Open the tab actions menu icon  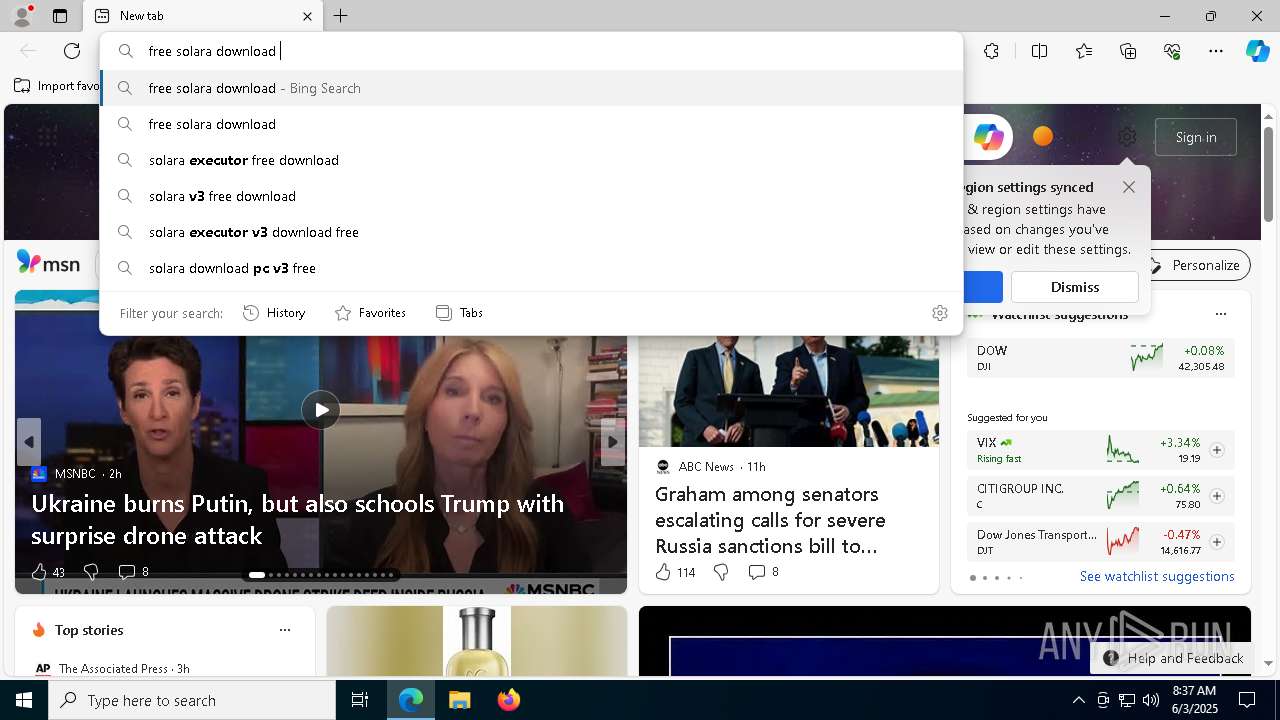click(x=60, y=16)
